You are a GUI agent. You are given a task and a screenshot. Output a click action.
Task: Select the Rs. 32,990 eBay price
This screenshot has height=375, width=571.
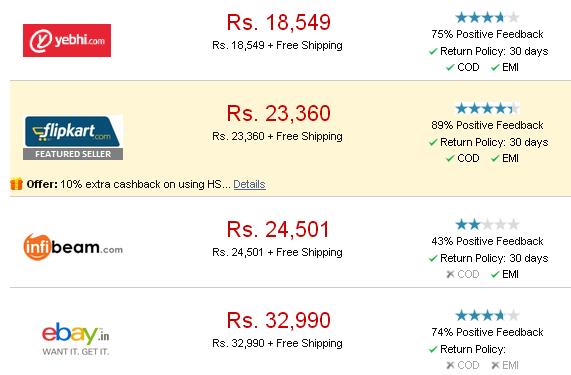(279, 320)
